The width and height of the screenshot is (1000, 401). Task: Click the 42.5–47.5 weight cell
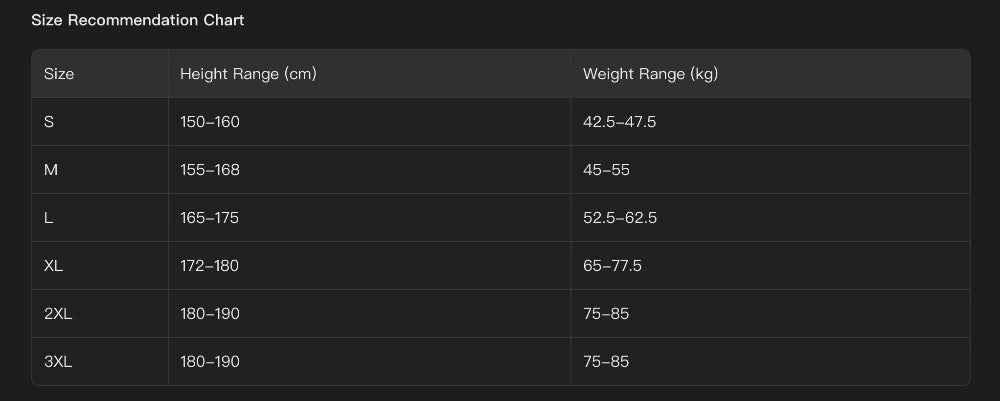[x=619, y=122]
